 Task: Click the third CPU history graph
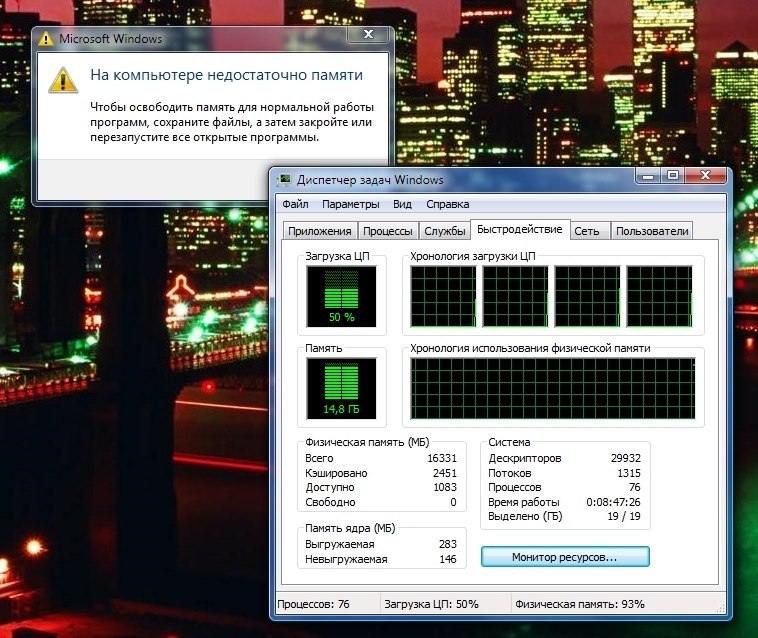[x=587, y=296]
